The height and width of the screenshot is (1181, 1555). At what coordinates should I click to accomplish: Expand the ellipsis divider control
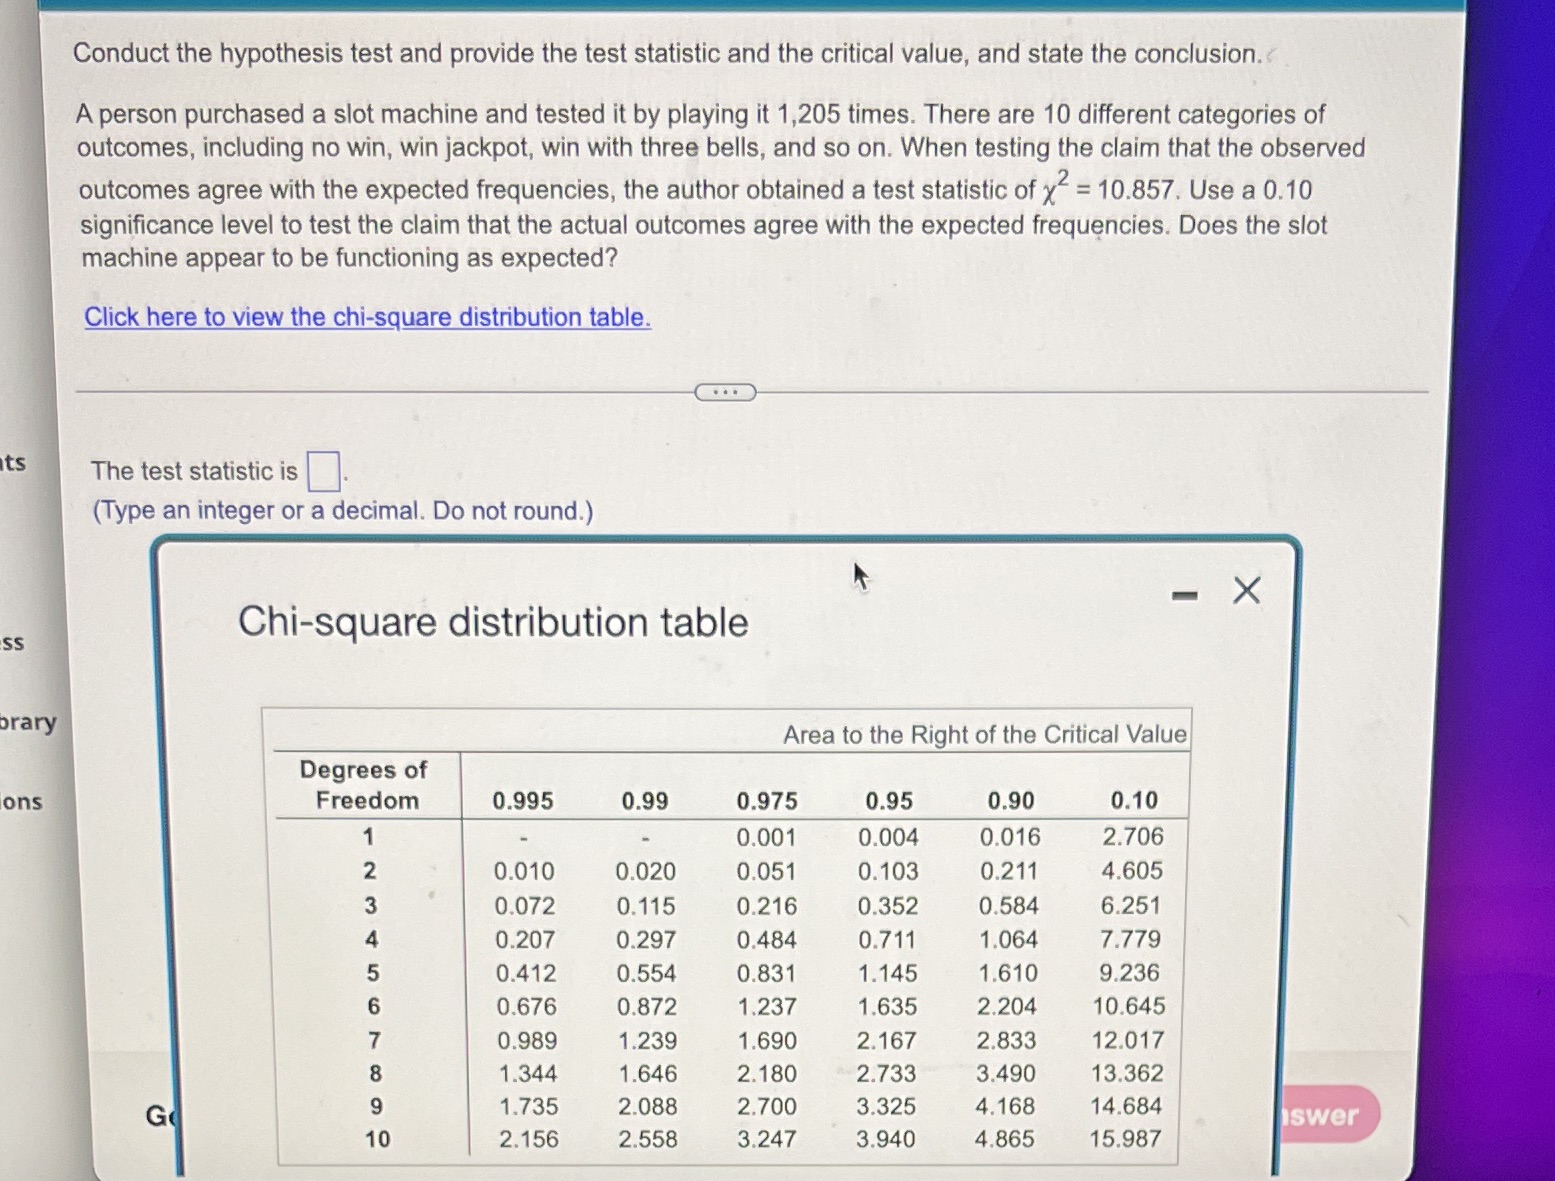[x=724, y=392]
